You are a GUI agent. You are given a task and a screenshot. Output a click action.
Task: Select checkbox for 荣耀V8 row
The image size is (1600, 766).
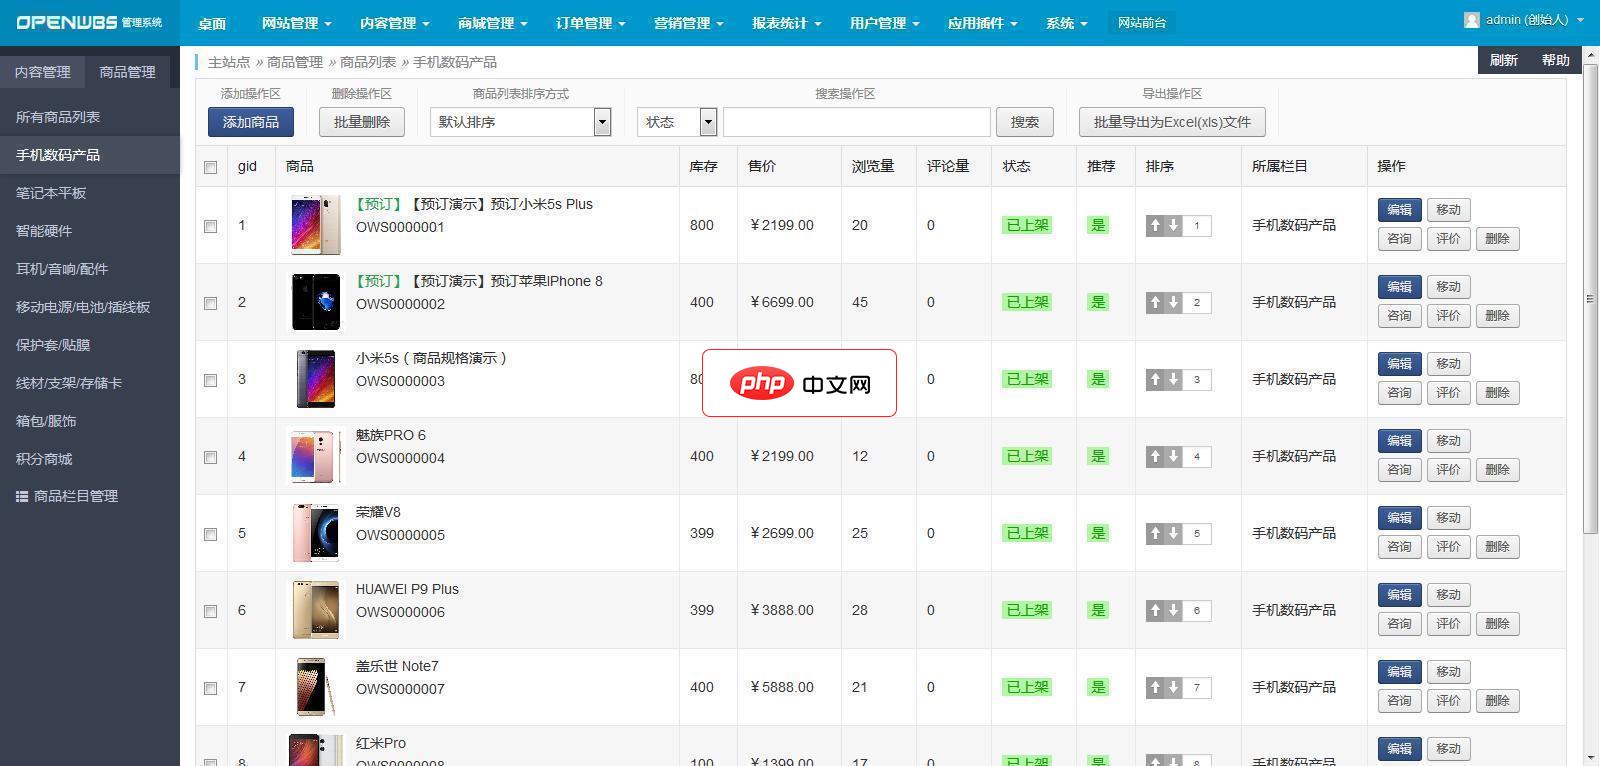pyautogui.click(x=210, y=534)
